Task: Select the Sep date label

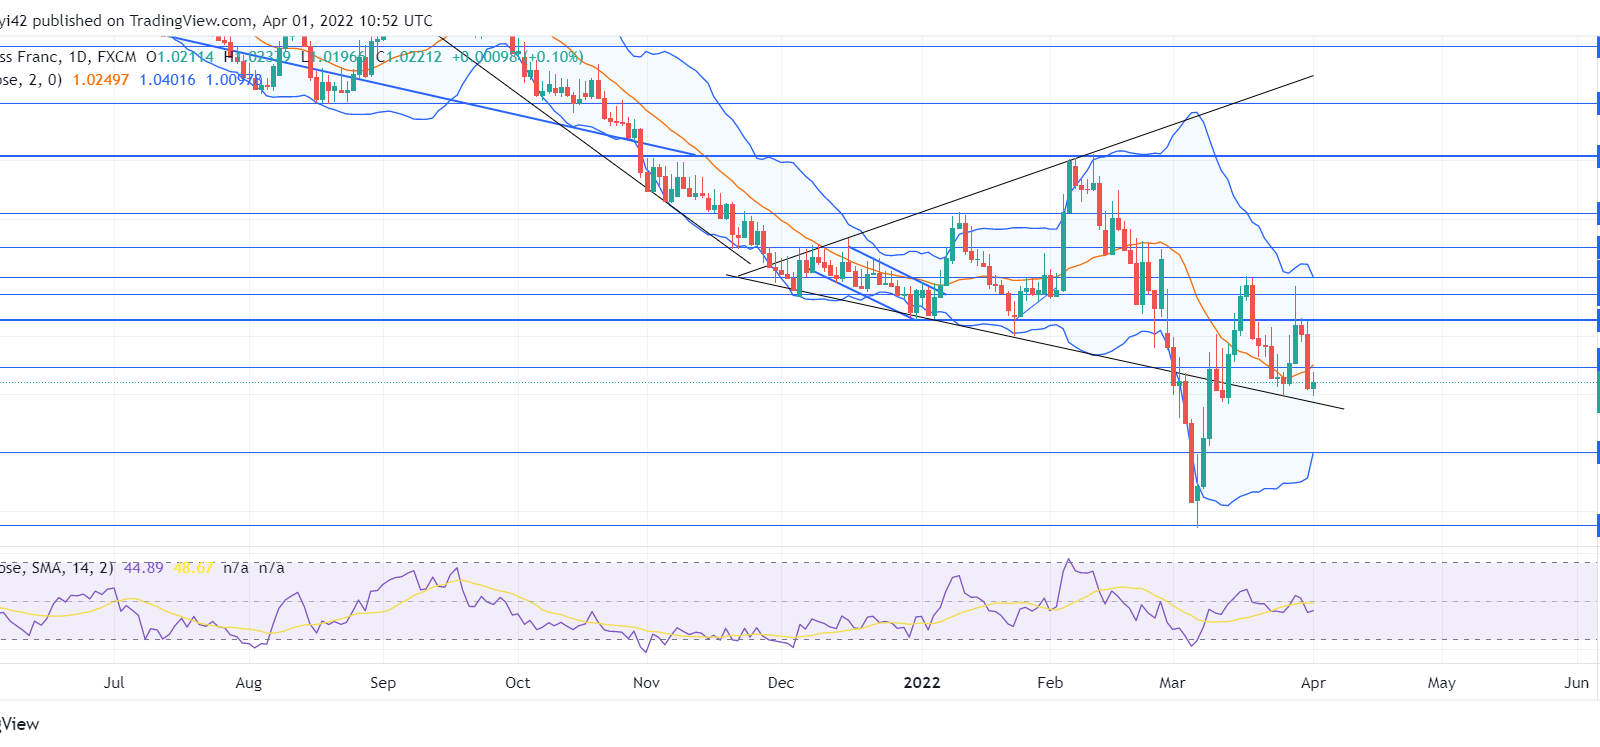Action: (383, 683)
